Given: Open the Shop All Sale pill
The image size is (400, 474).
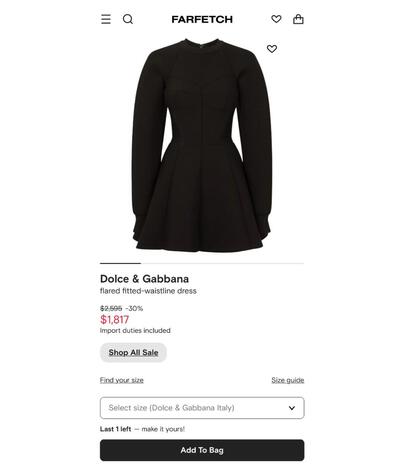Looking at the screenshot, I should pyautogui.click(x=133, y=353).
